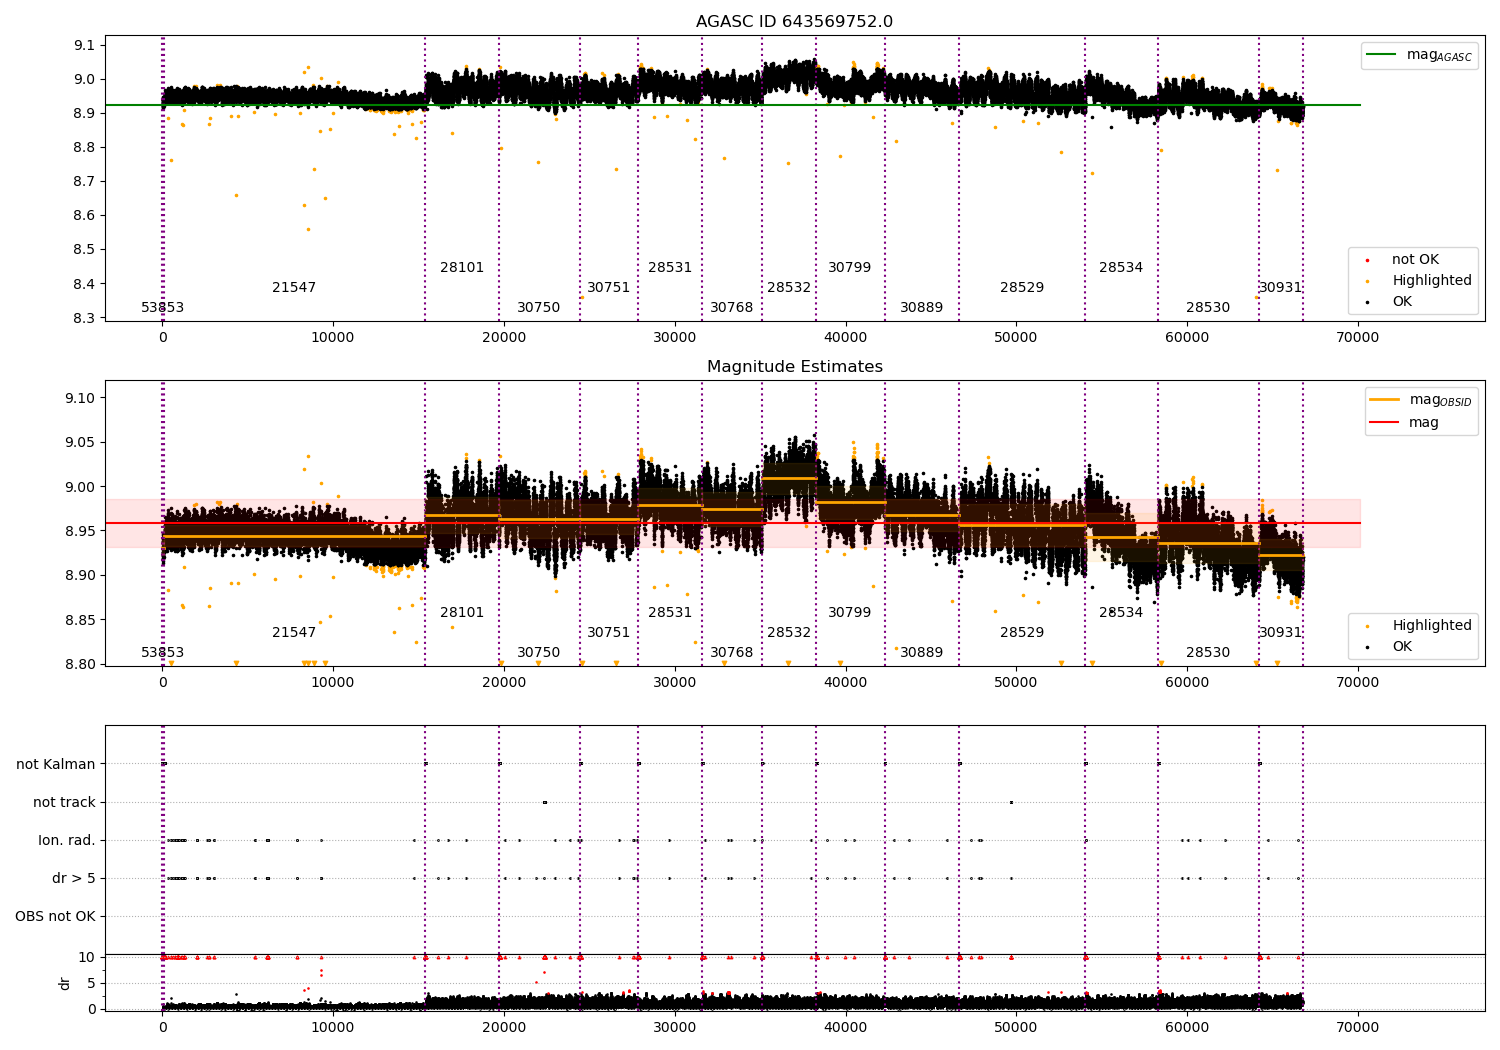This screenshot has height=1050, width=1500.
Task: Click obsid 30931 in the Magnitude Estimates plot
Action: (x=1281, y=633)
